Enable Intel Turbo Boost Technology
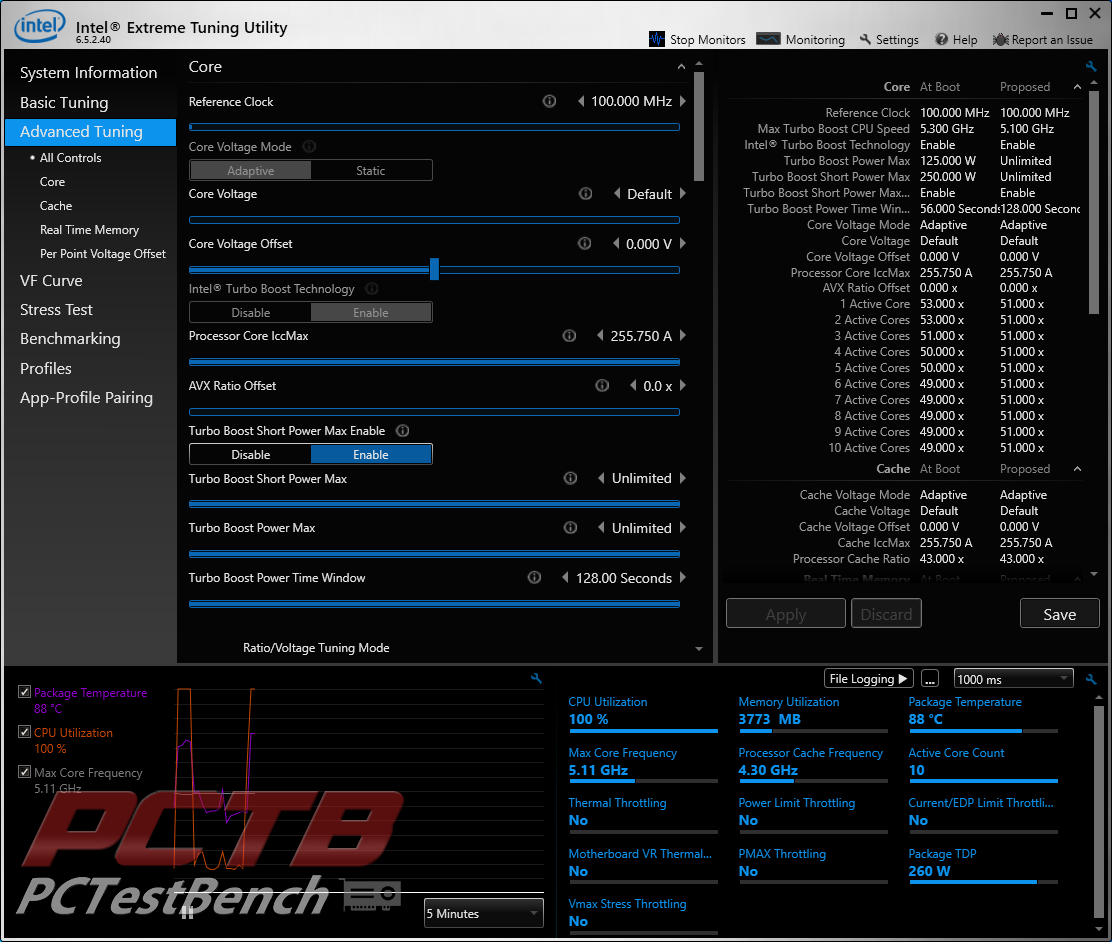Screen dimensions: 1112x942 (x=371, y=312)
